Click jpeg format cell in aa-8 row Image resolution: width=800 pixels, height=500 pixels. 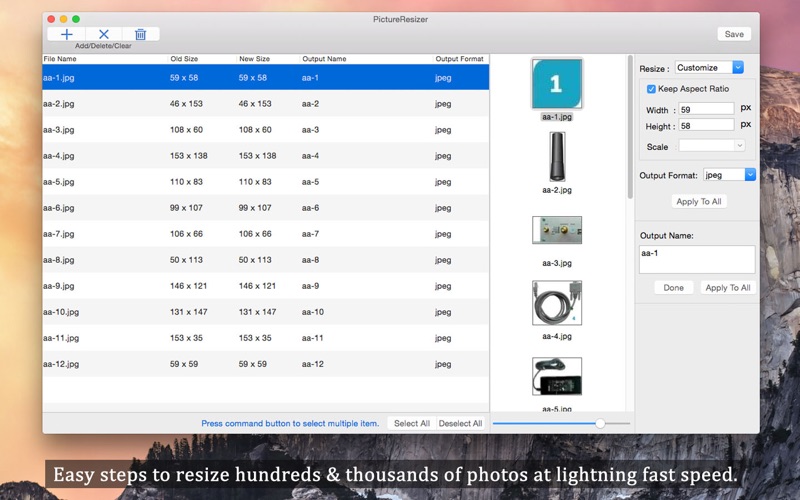(443, 260)
